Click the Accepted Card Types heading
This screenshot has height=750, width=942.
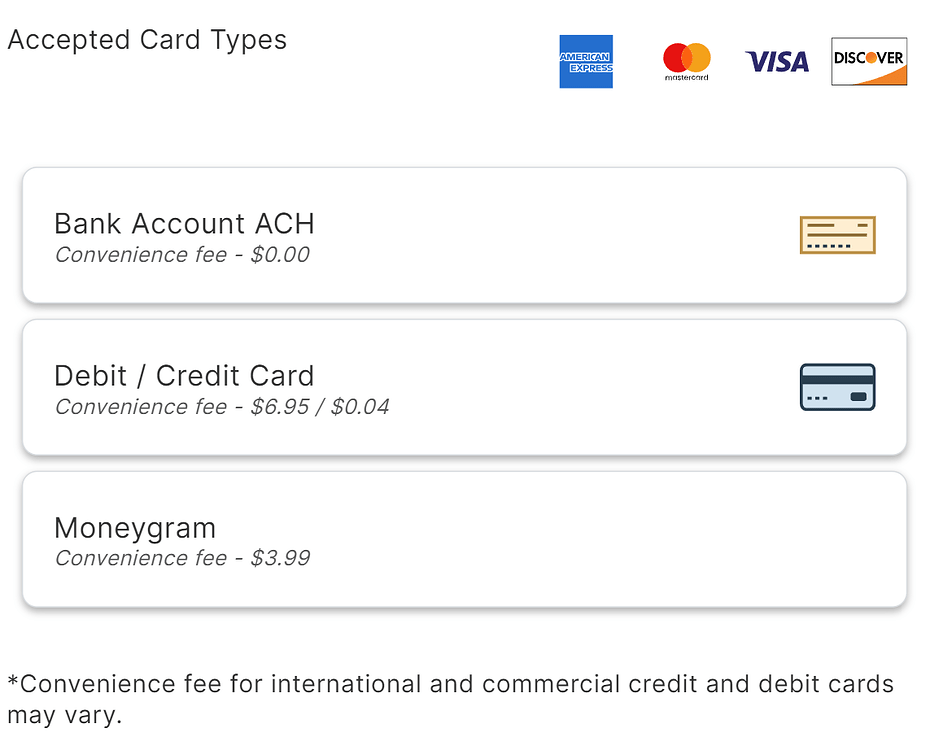tap(147, 40)
